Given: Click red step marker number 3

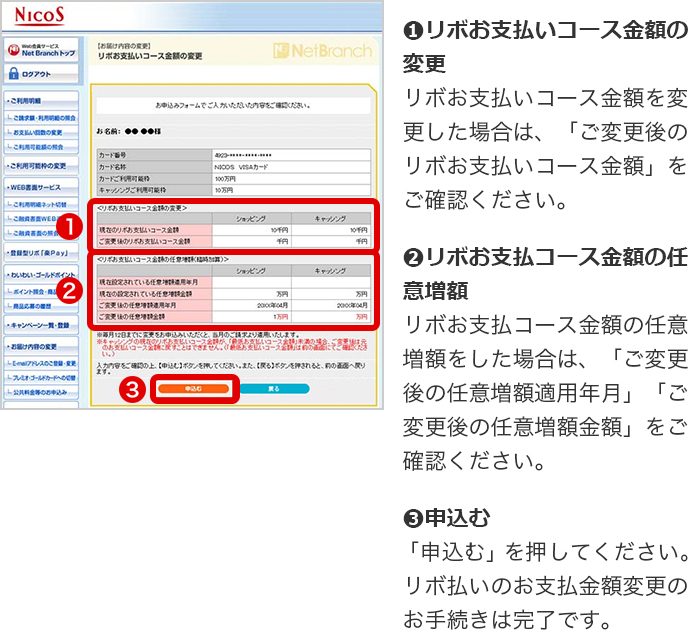Looking at the screenshot, I should [136, 388].
